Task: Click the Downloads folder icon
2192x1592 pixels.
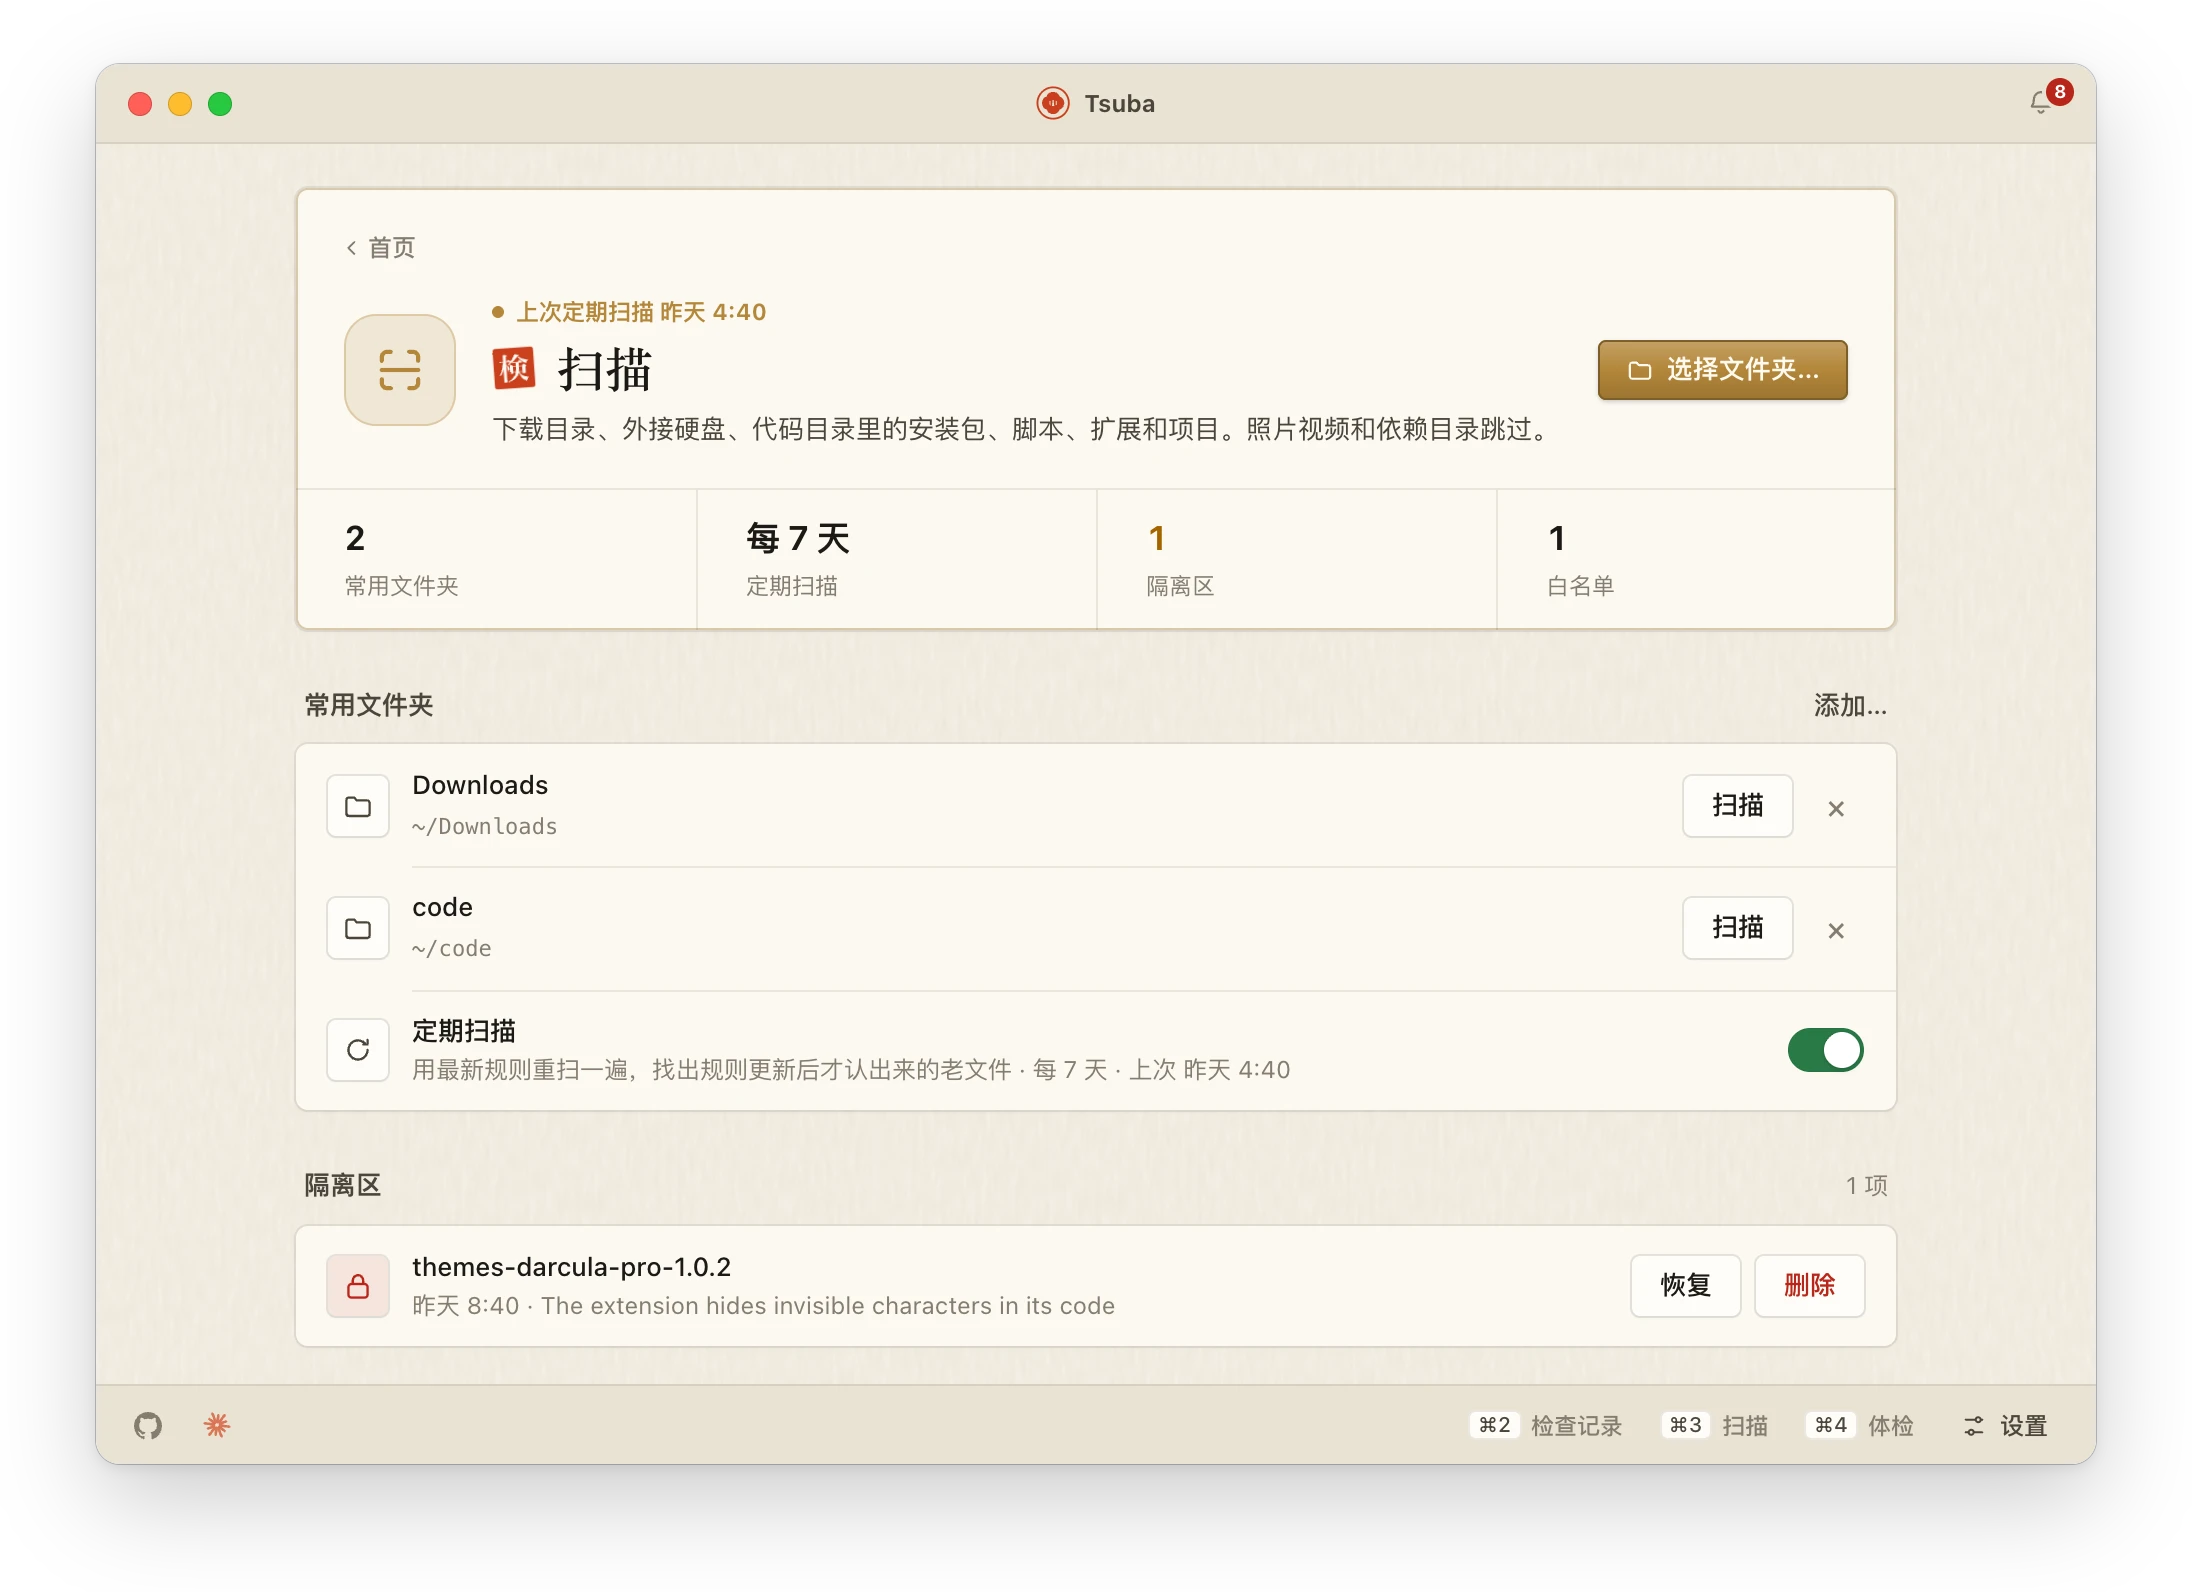Action: (x=358, y=806)
